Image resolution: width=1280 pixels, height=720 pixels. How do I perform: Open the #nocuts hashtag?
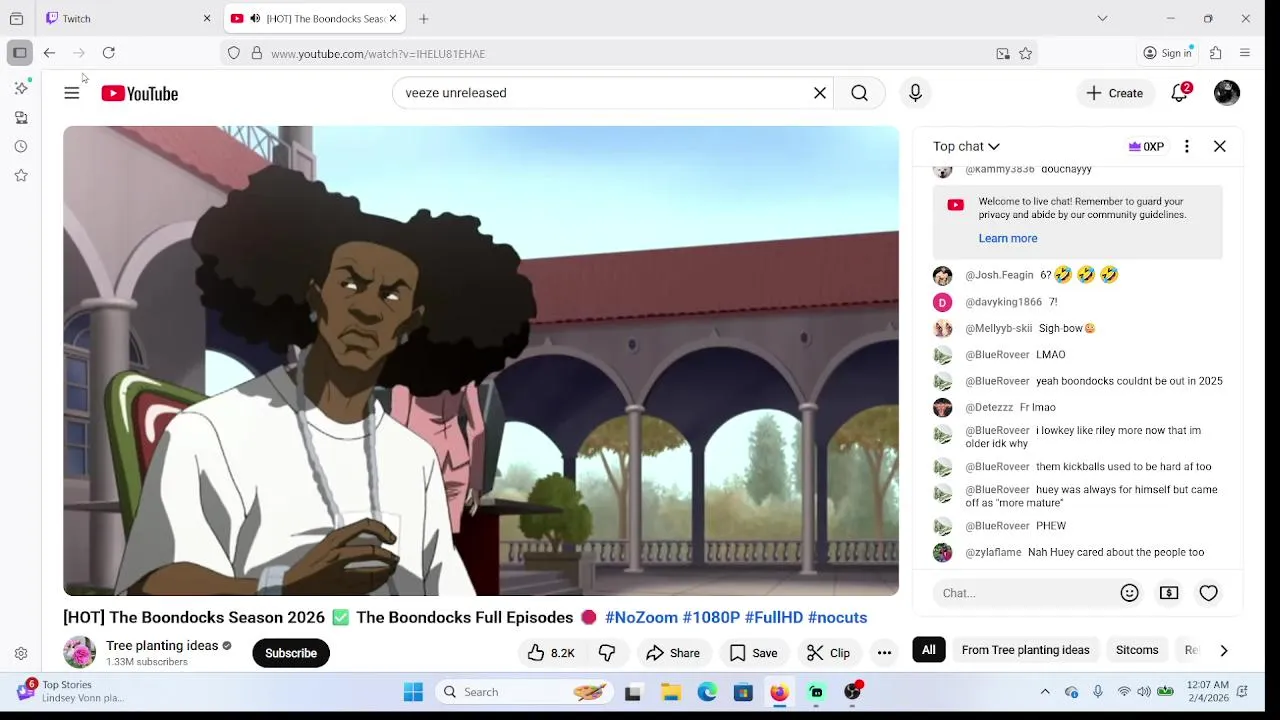[x=837, y=618]
